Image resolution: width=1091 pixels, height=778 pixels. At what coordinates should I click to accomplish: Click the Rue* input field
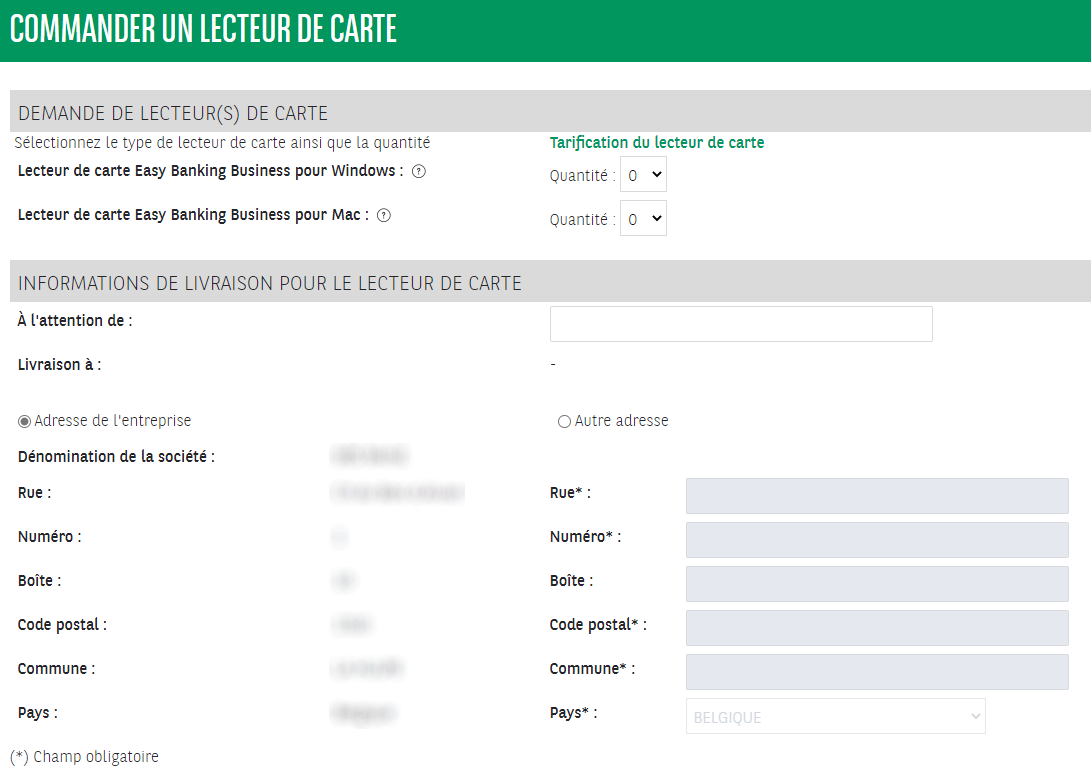tap(877, 496)
